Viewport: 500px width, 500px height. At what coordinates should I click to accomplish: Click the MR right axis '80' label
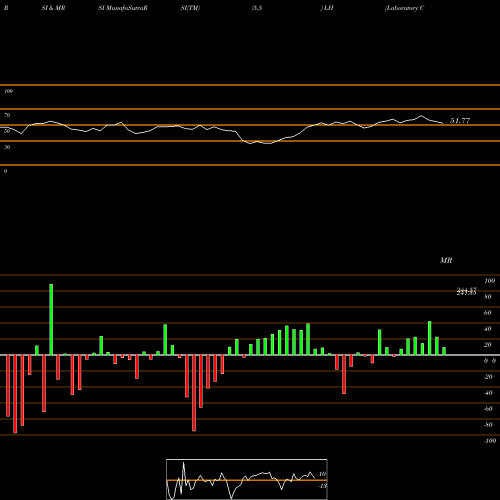pyautogui.click(x=487, y=297)
